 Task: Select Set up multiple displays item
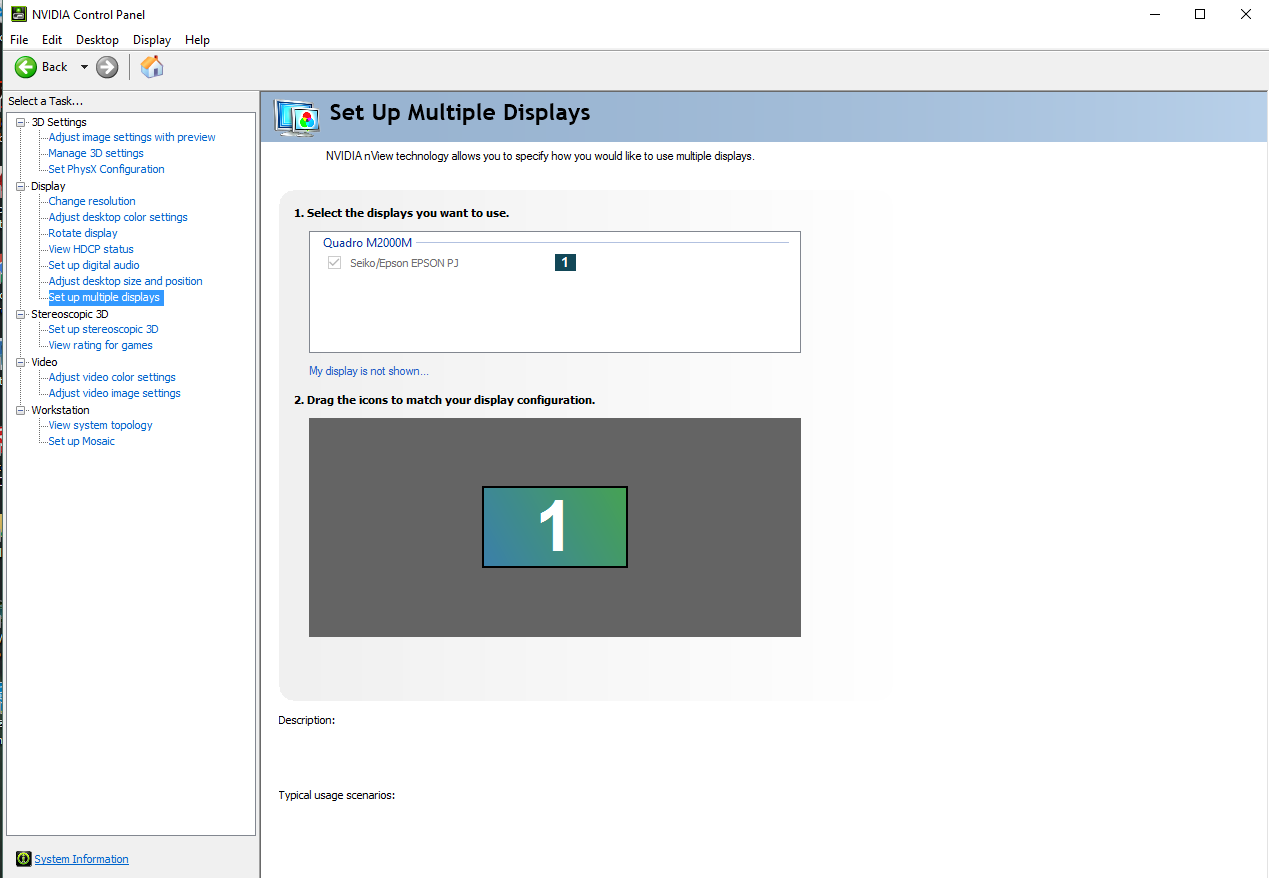click(x=104, y=297)
